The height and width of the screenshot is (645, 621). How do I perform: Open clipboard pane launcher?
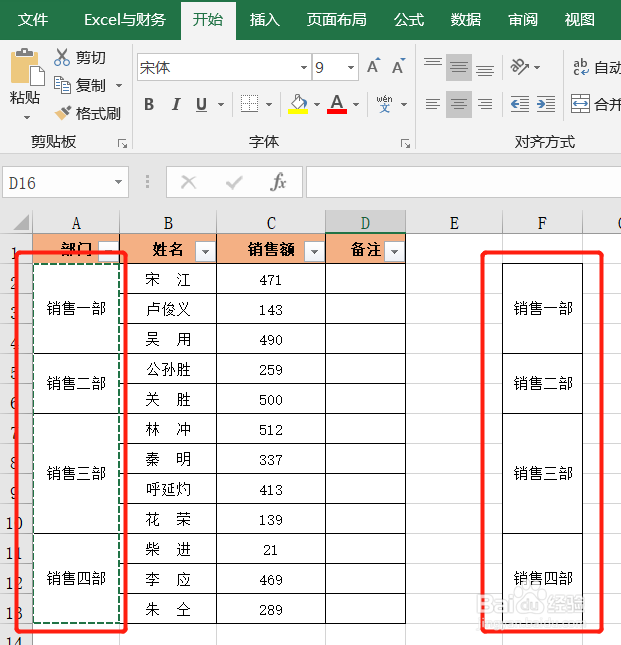coord(122,144)
